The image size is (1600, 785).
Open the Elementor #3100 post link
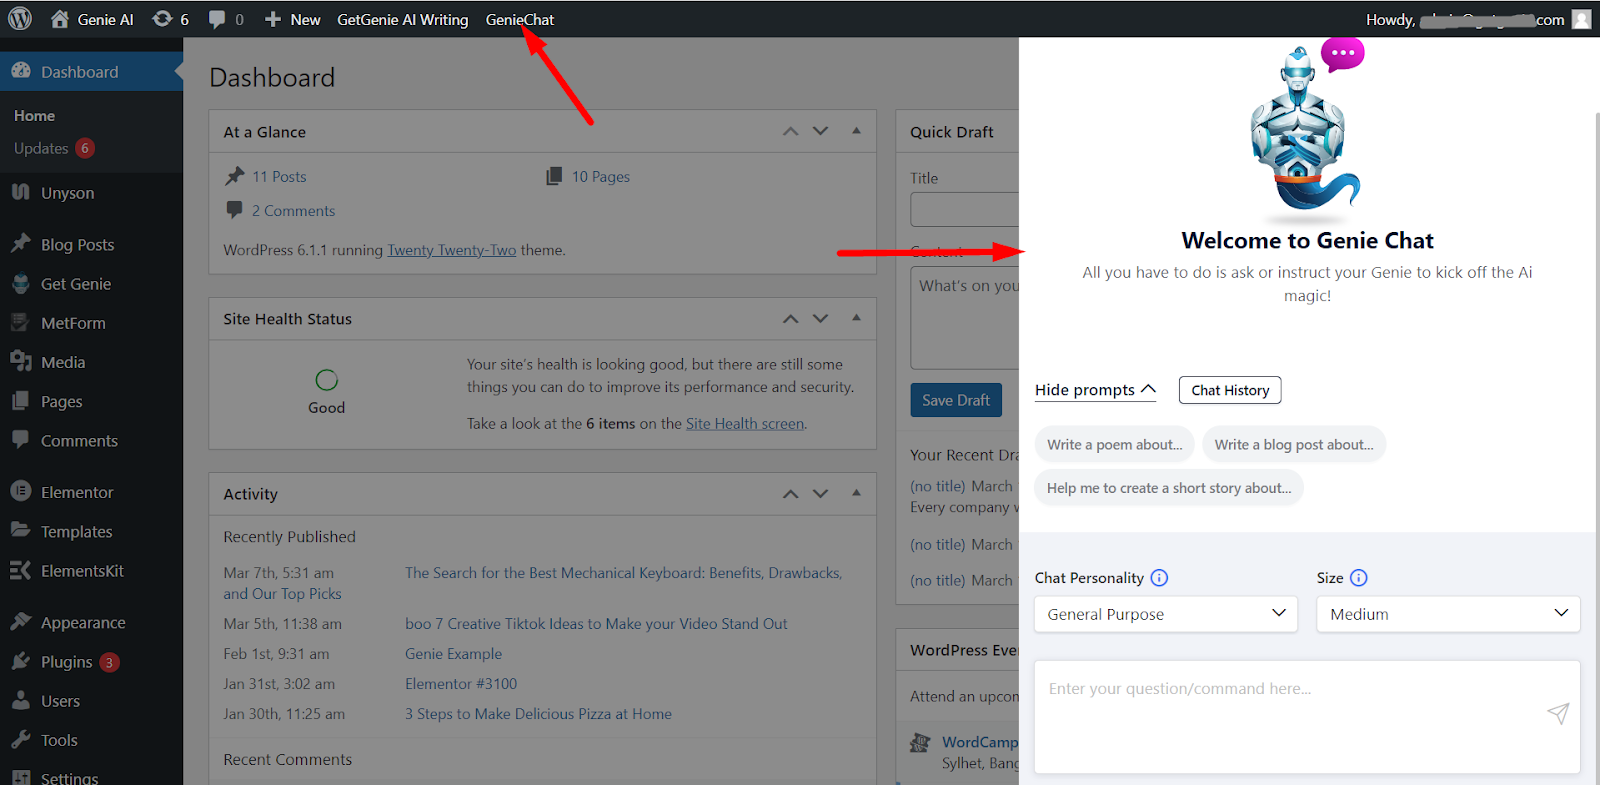pos(461,684)
